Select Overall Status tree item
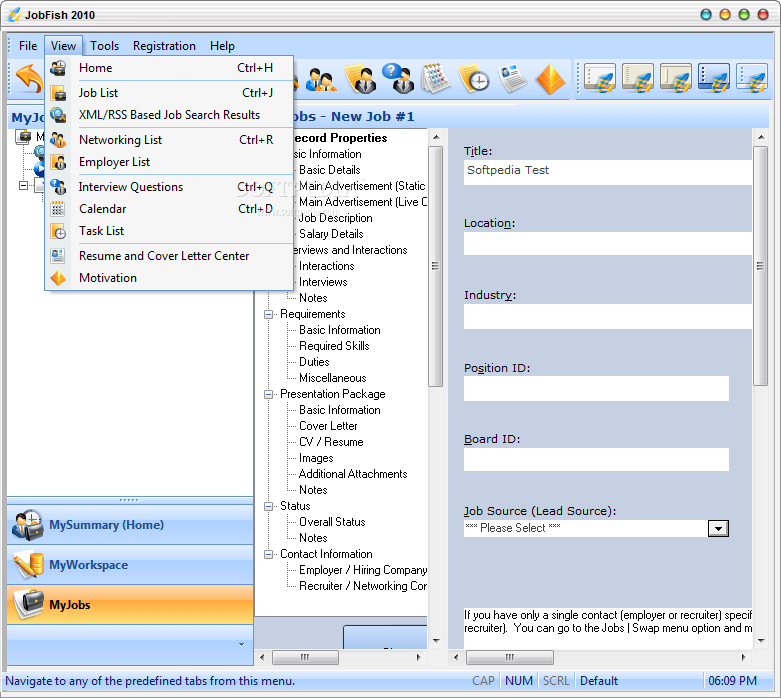This screenshot has height=698, width=781. pos(332,522)
